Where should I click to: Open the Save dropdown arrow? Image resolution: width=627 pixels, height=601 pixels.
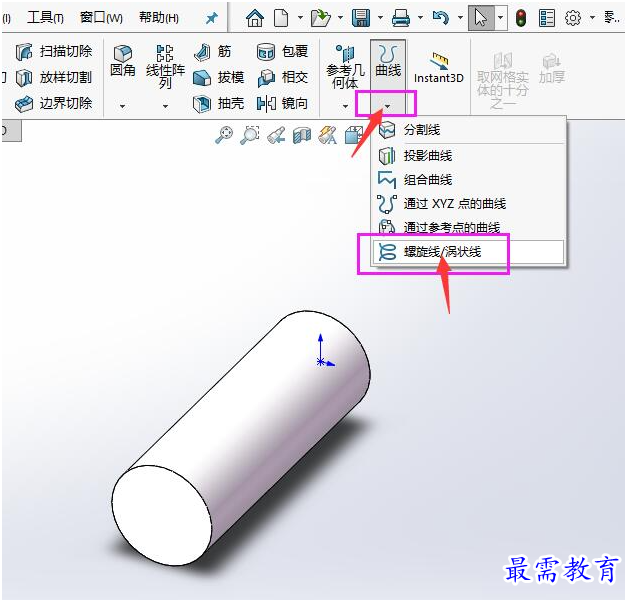point(380,18)
